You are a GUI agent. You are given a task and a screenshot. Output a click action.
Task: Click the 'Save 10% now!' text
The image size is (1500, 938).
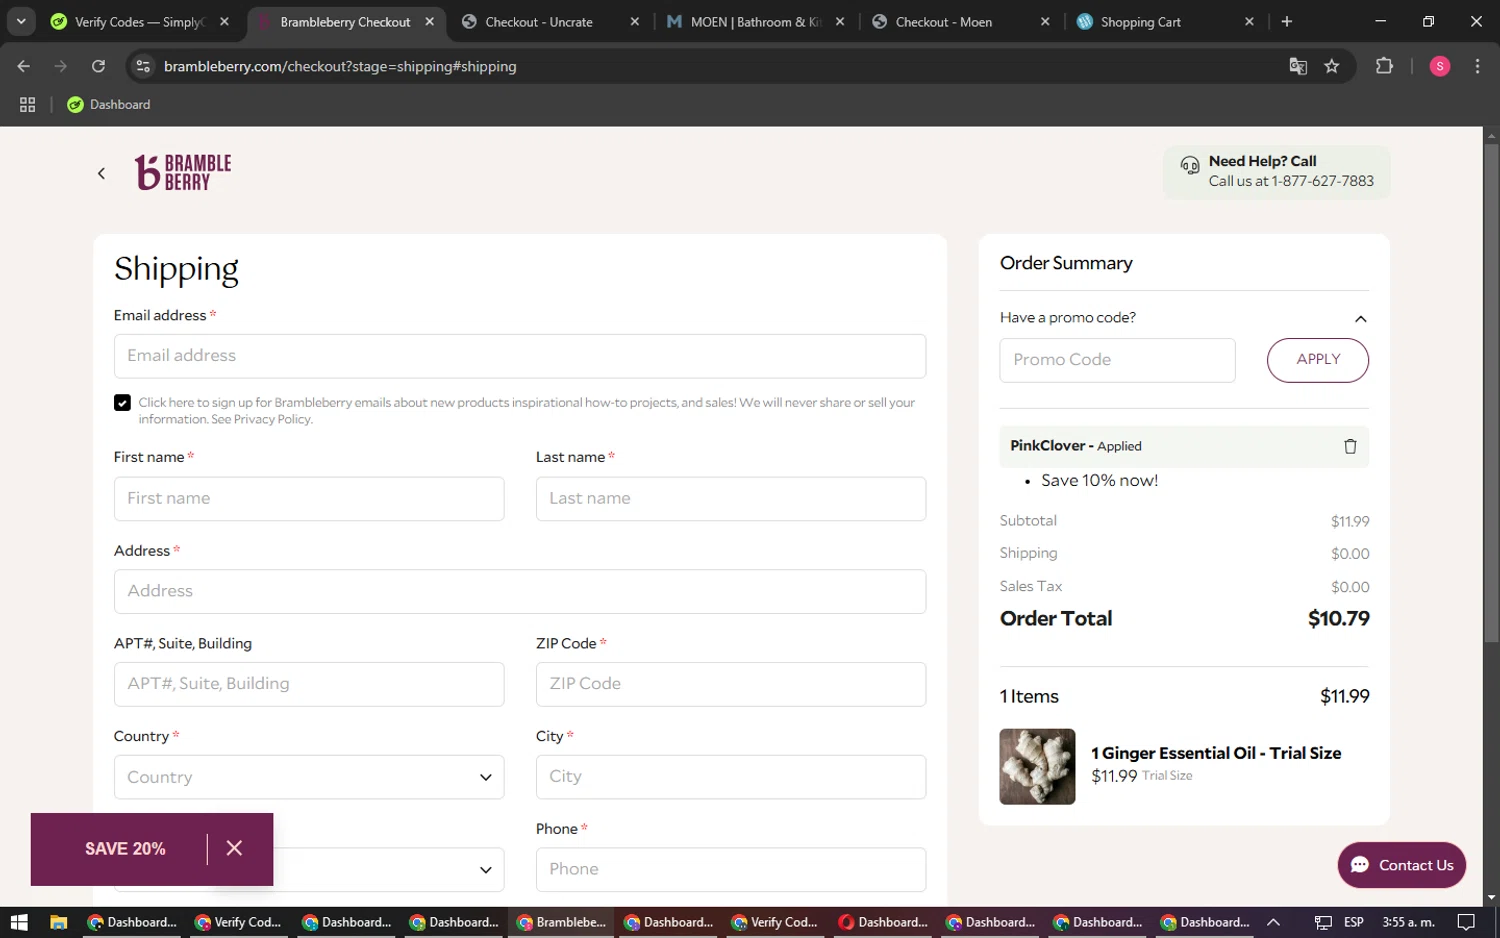coord(1099,481)
